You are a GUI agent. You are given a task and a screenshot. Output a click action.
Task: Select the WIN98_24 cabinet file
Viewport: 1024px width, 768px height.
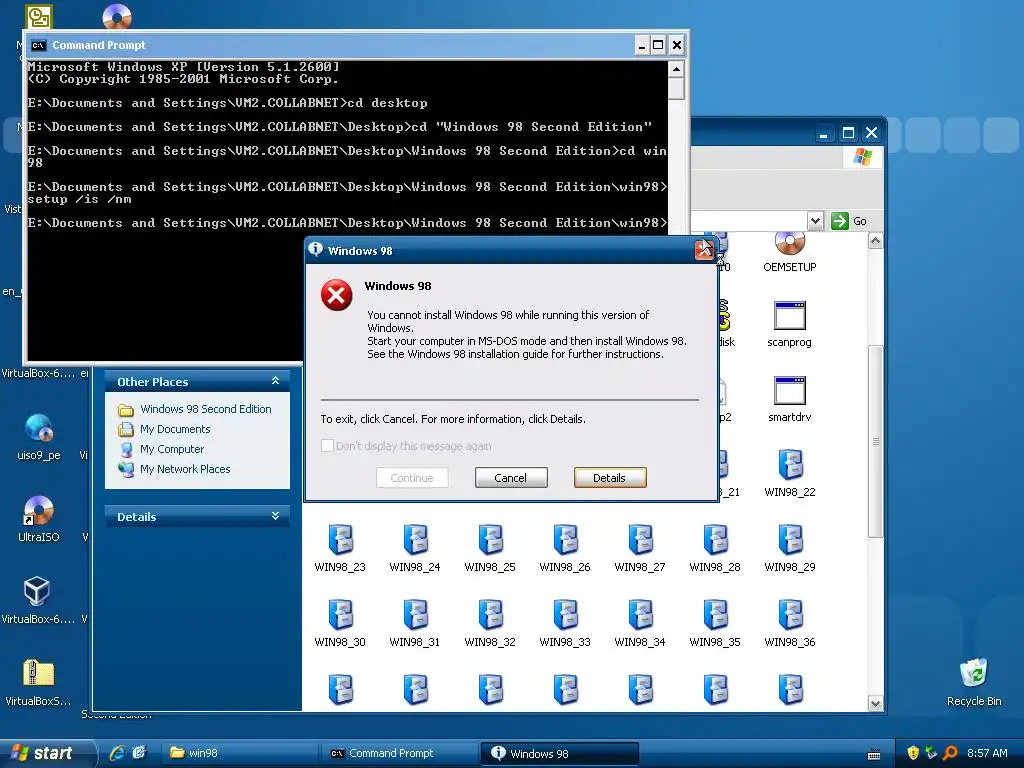415,540
